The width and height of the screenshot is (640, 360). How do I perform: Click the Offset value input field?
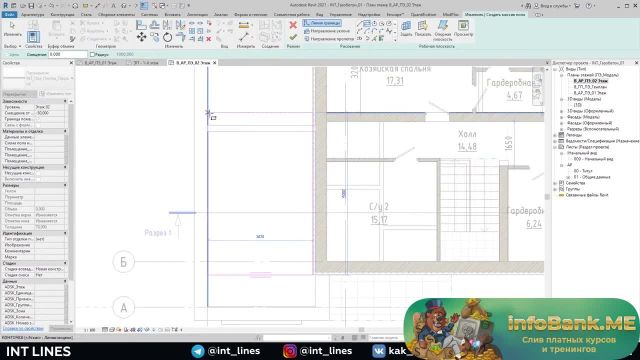pos(68,54)
